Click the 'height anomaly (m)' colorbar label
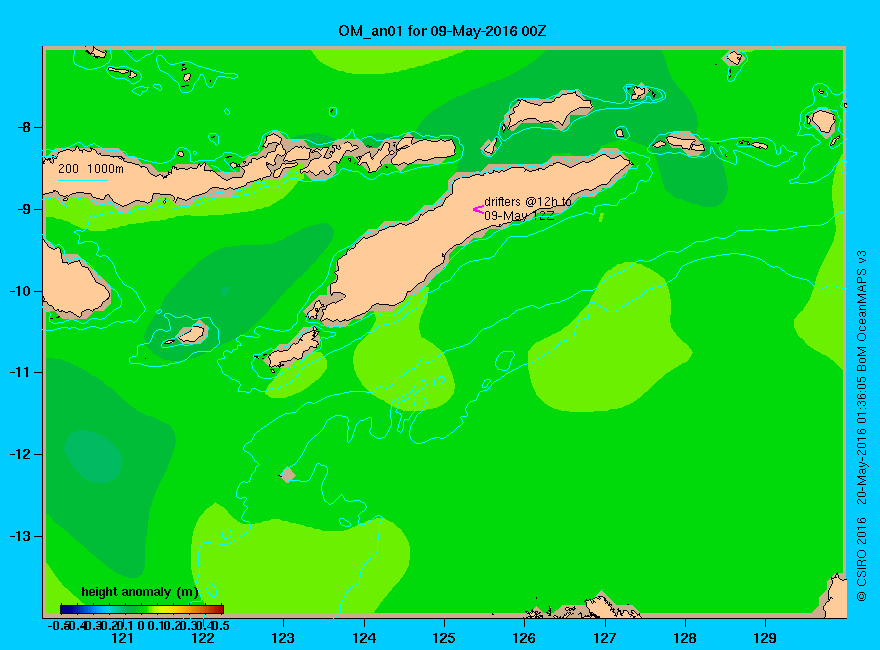 coord(140,592)
